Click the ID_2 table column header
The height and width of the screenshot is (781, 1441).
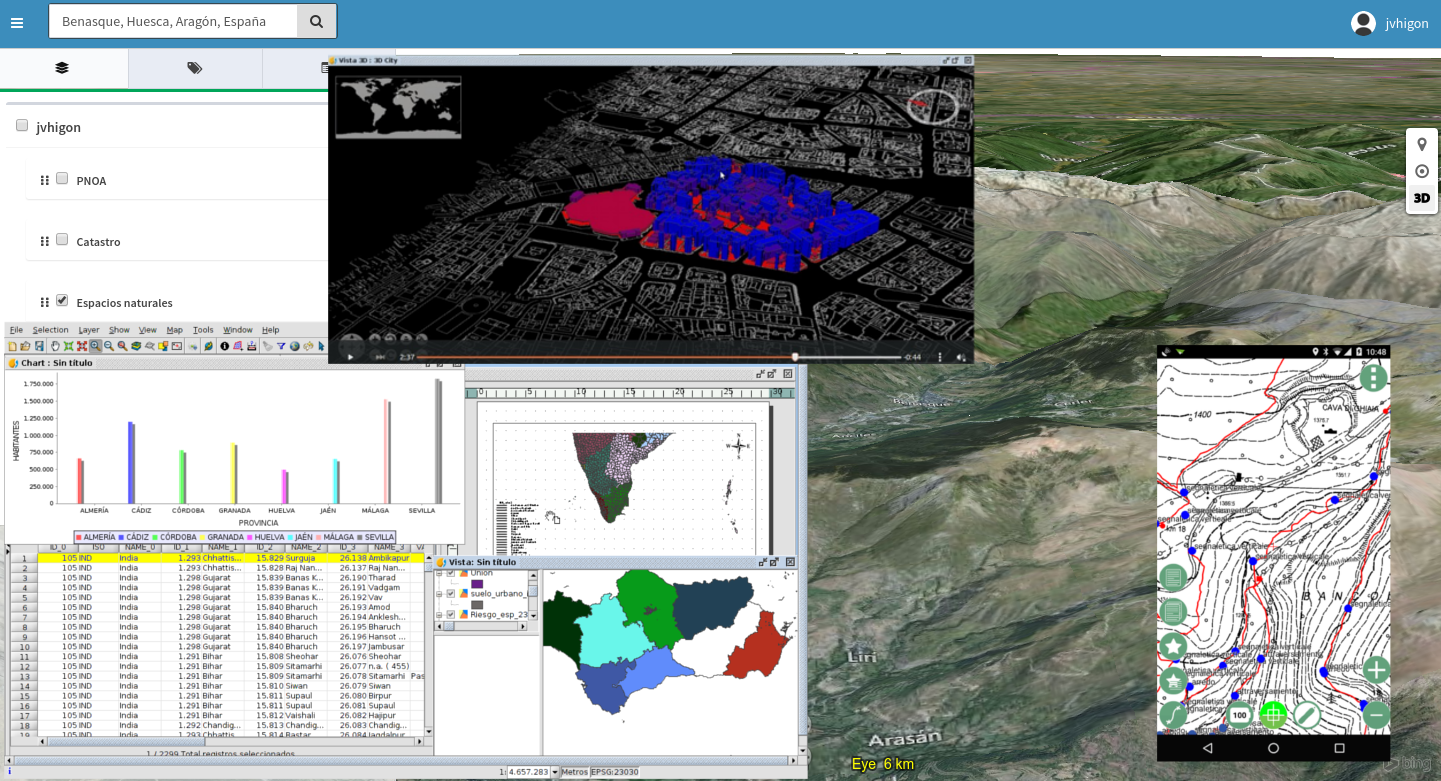(263, 547)
